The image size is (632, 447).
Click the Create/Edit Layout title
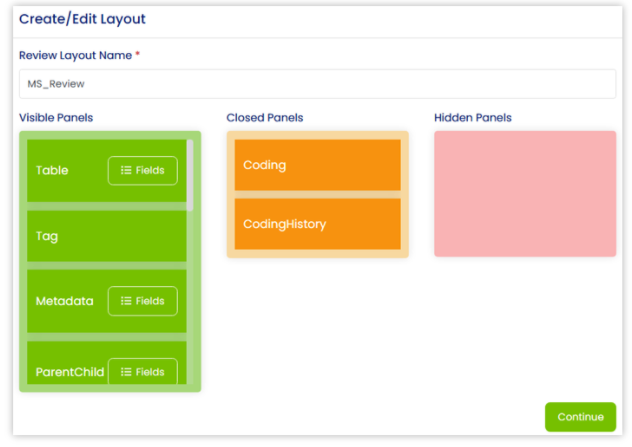click(83, 19)
